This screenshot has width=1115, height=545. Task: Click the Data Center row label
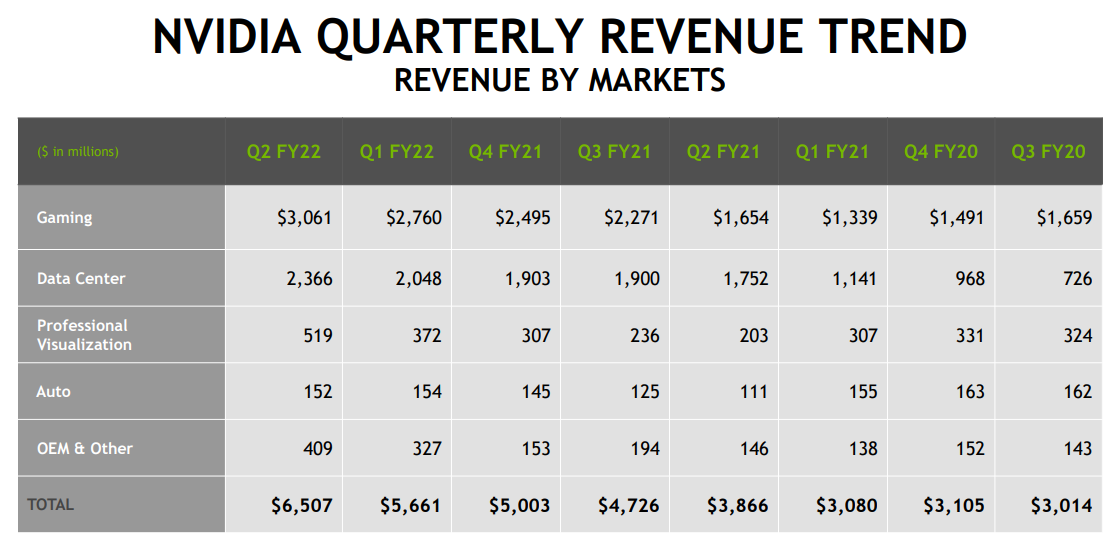tap(81, 278)
